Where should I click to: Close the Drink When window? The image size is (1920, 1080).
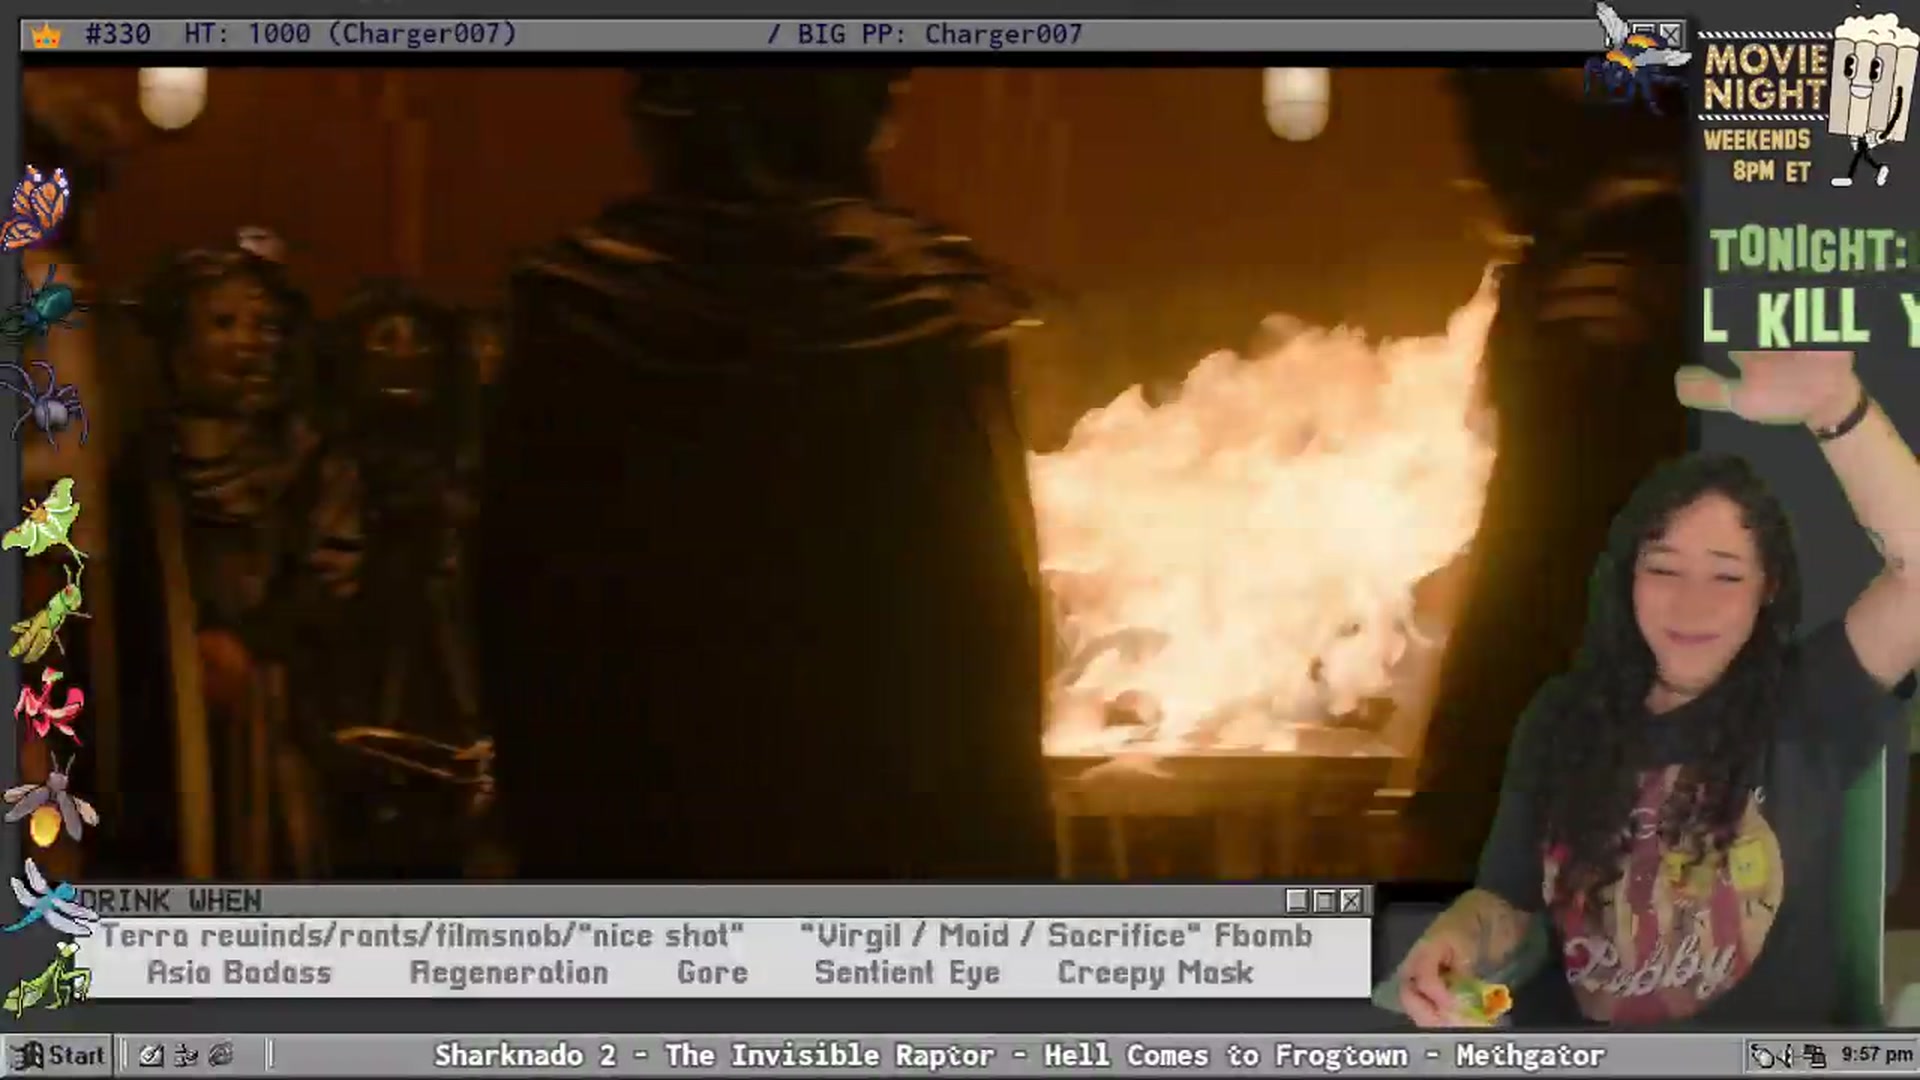pyautogui.click(x=1351, y=901)
